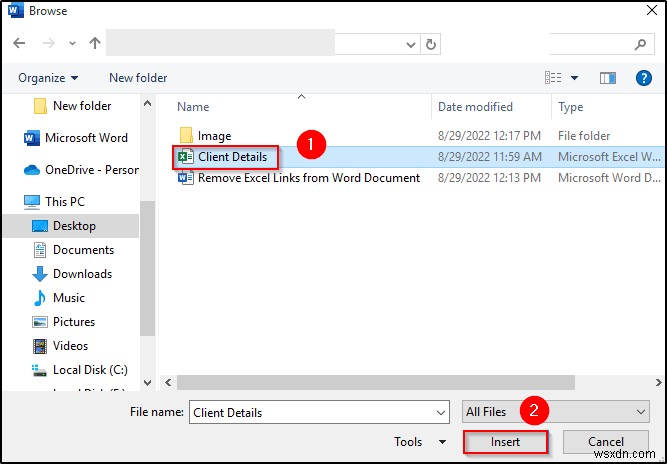Screen dimensions: 667x464
Task: Toggle the preview pane icon
Action: coord(607,78)
